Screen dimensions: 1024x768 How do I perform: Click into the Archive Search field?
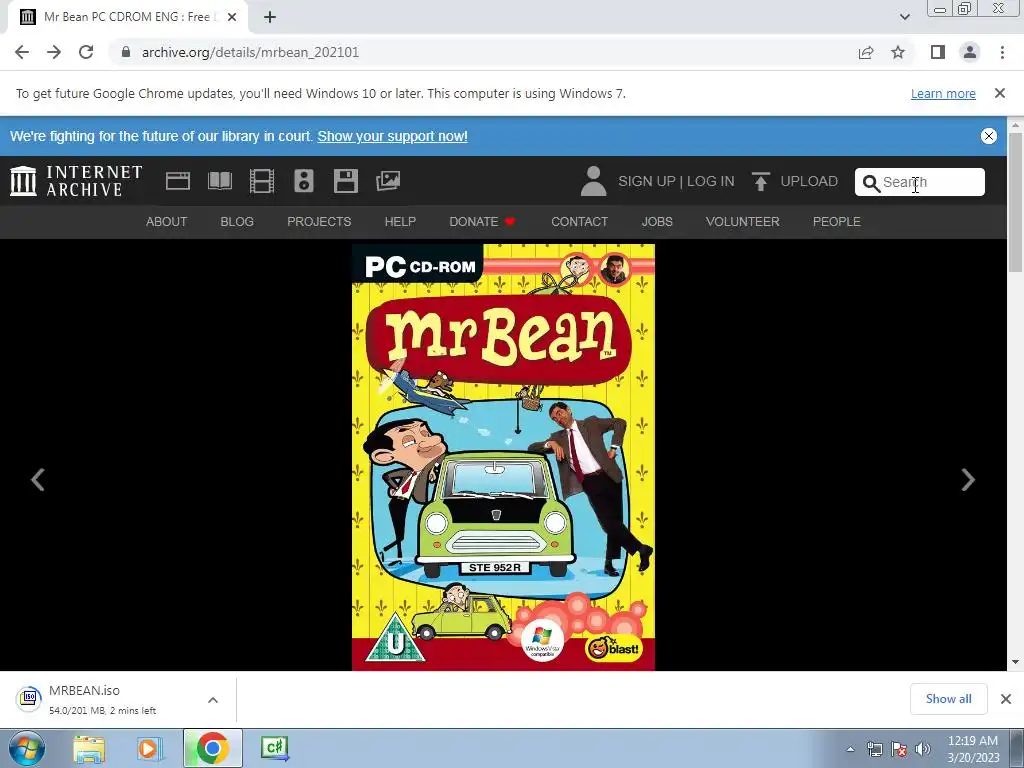click(x=920, y=182)
